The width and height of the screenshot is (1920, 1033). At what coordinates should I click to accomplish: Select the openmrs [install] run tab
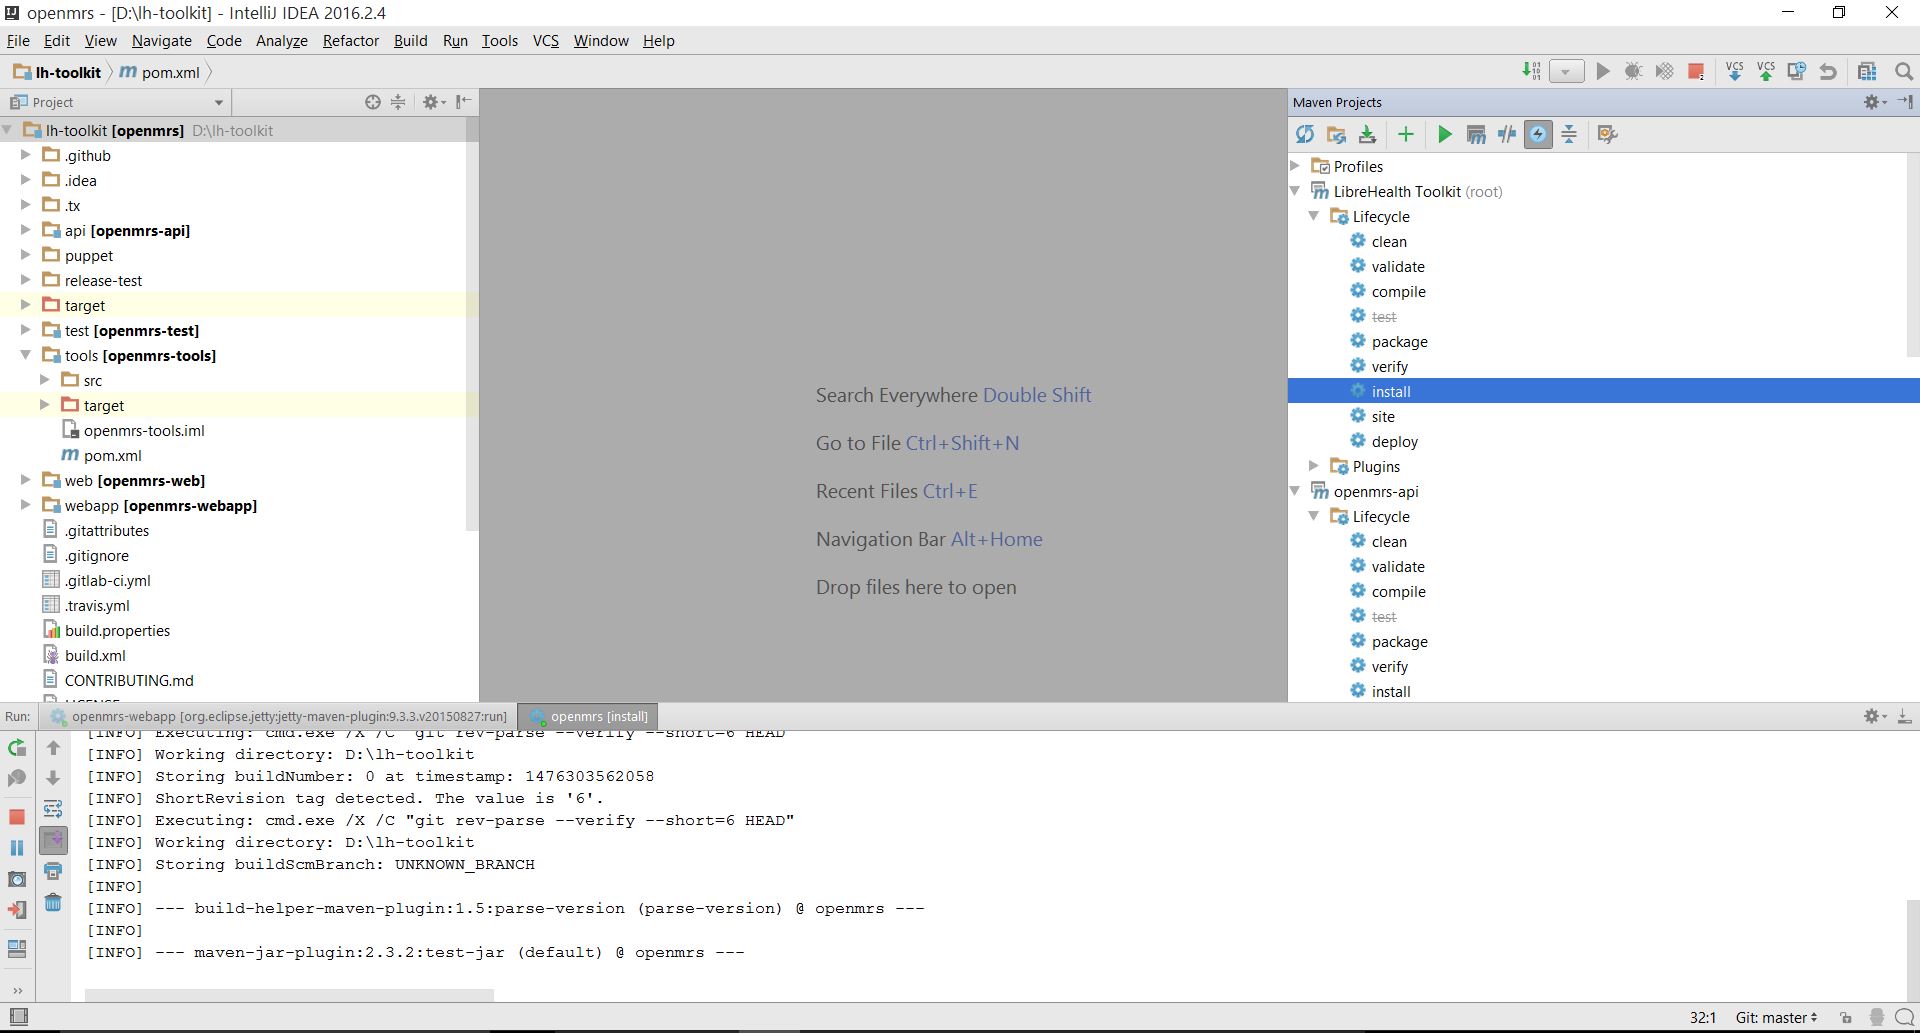click(589, 716)
